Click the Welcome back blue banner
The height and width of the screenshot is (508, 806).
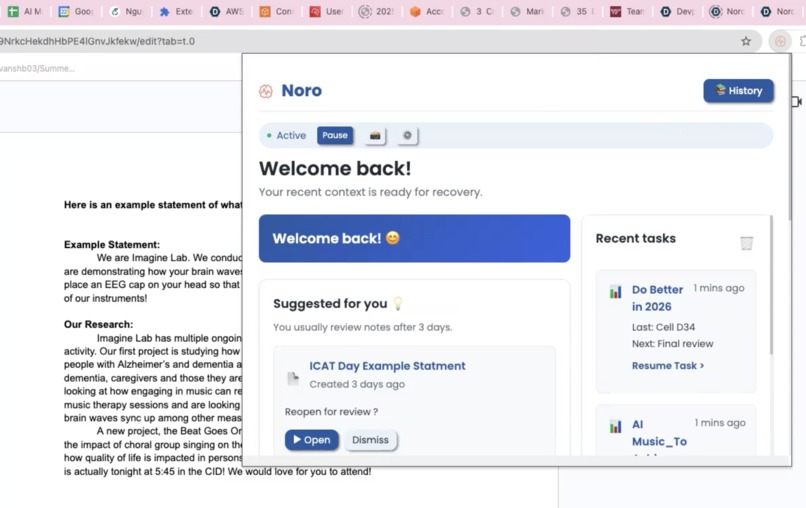[x=414, y=239]
